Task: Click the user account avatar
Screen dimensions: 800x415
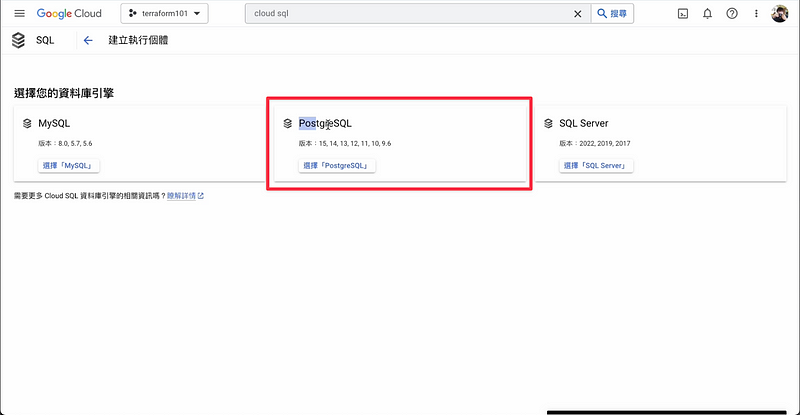Action: tap(780, 14)
